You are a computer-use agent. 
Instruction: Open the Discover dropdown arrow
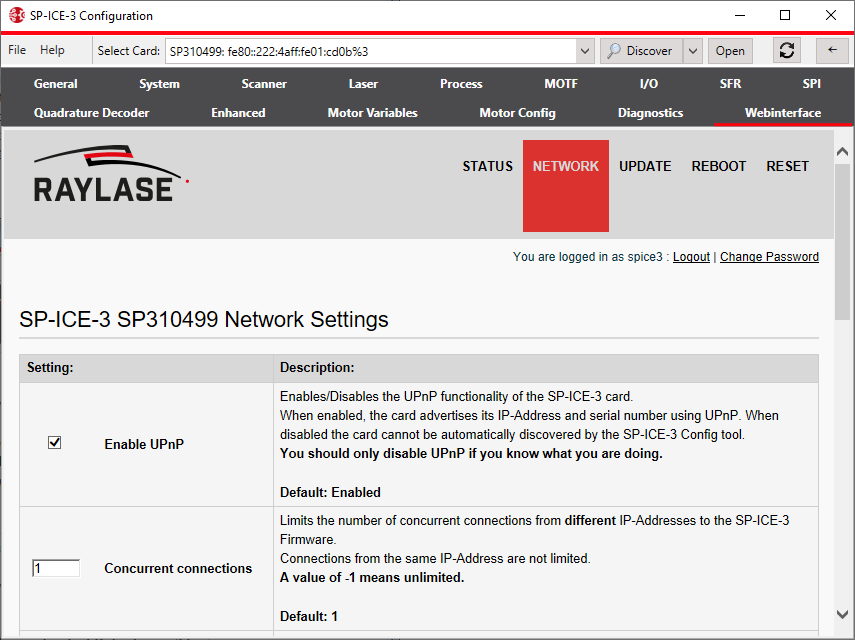[x=693, y=51]
